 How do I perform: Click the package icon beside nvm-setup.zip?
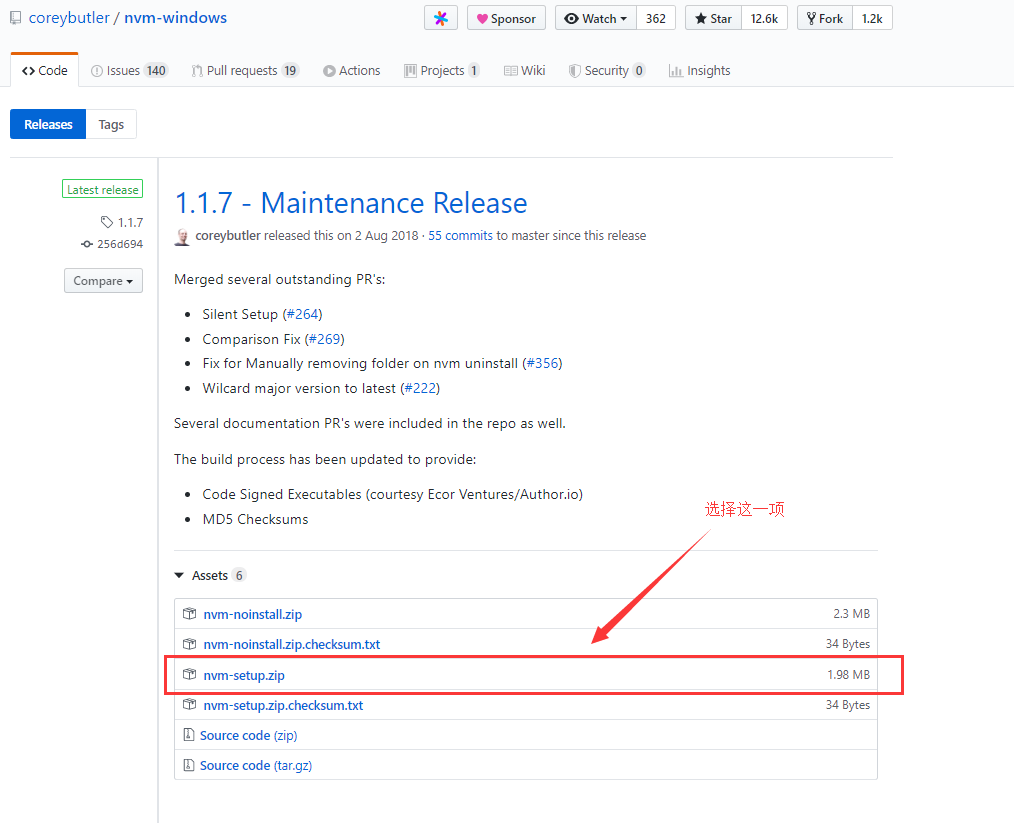coord(189,674)
